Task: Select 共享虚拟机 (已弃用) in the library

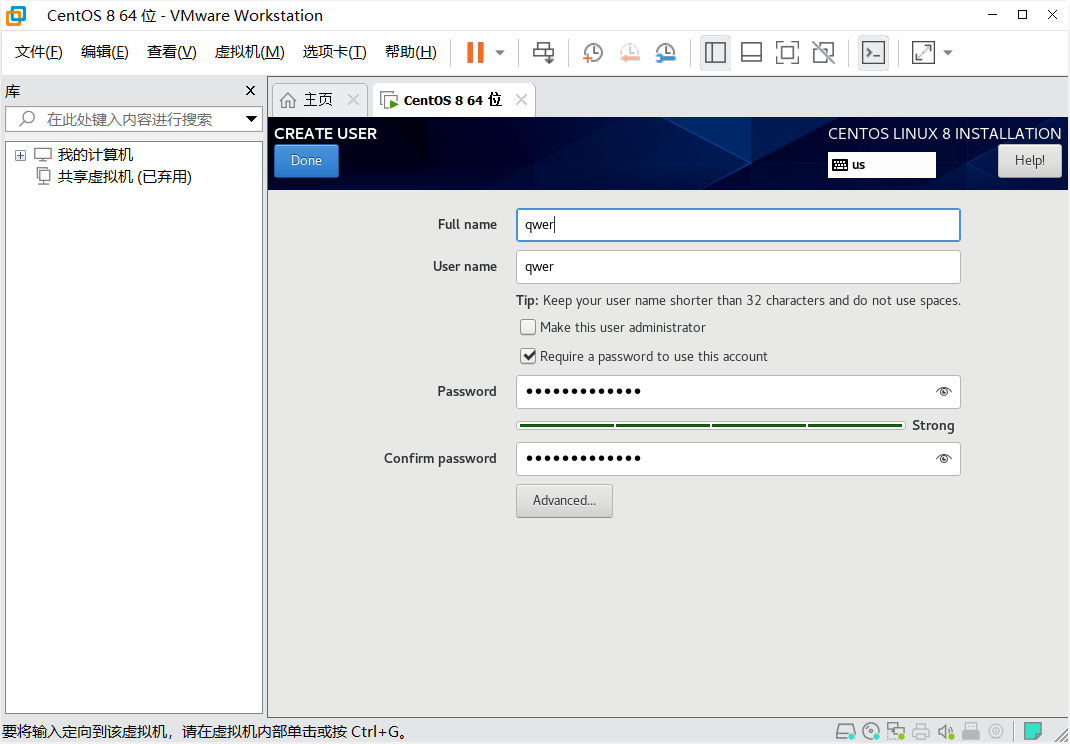Action: click(x=124, y=177)
